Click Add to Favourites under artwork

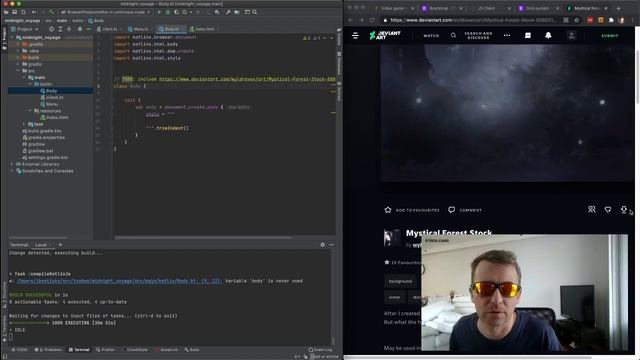pyautogui.click(x=412, y=210)
